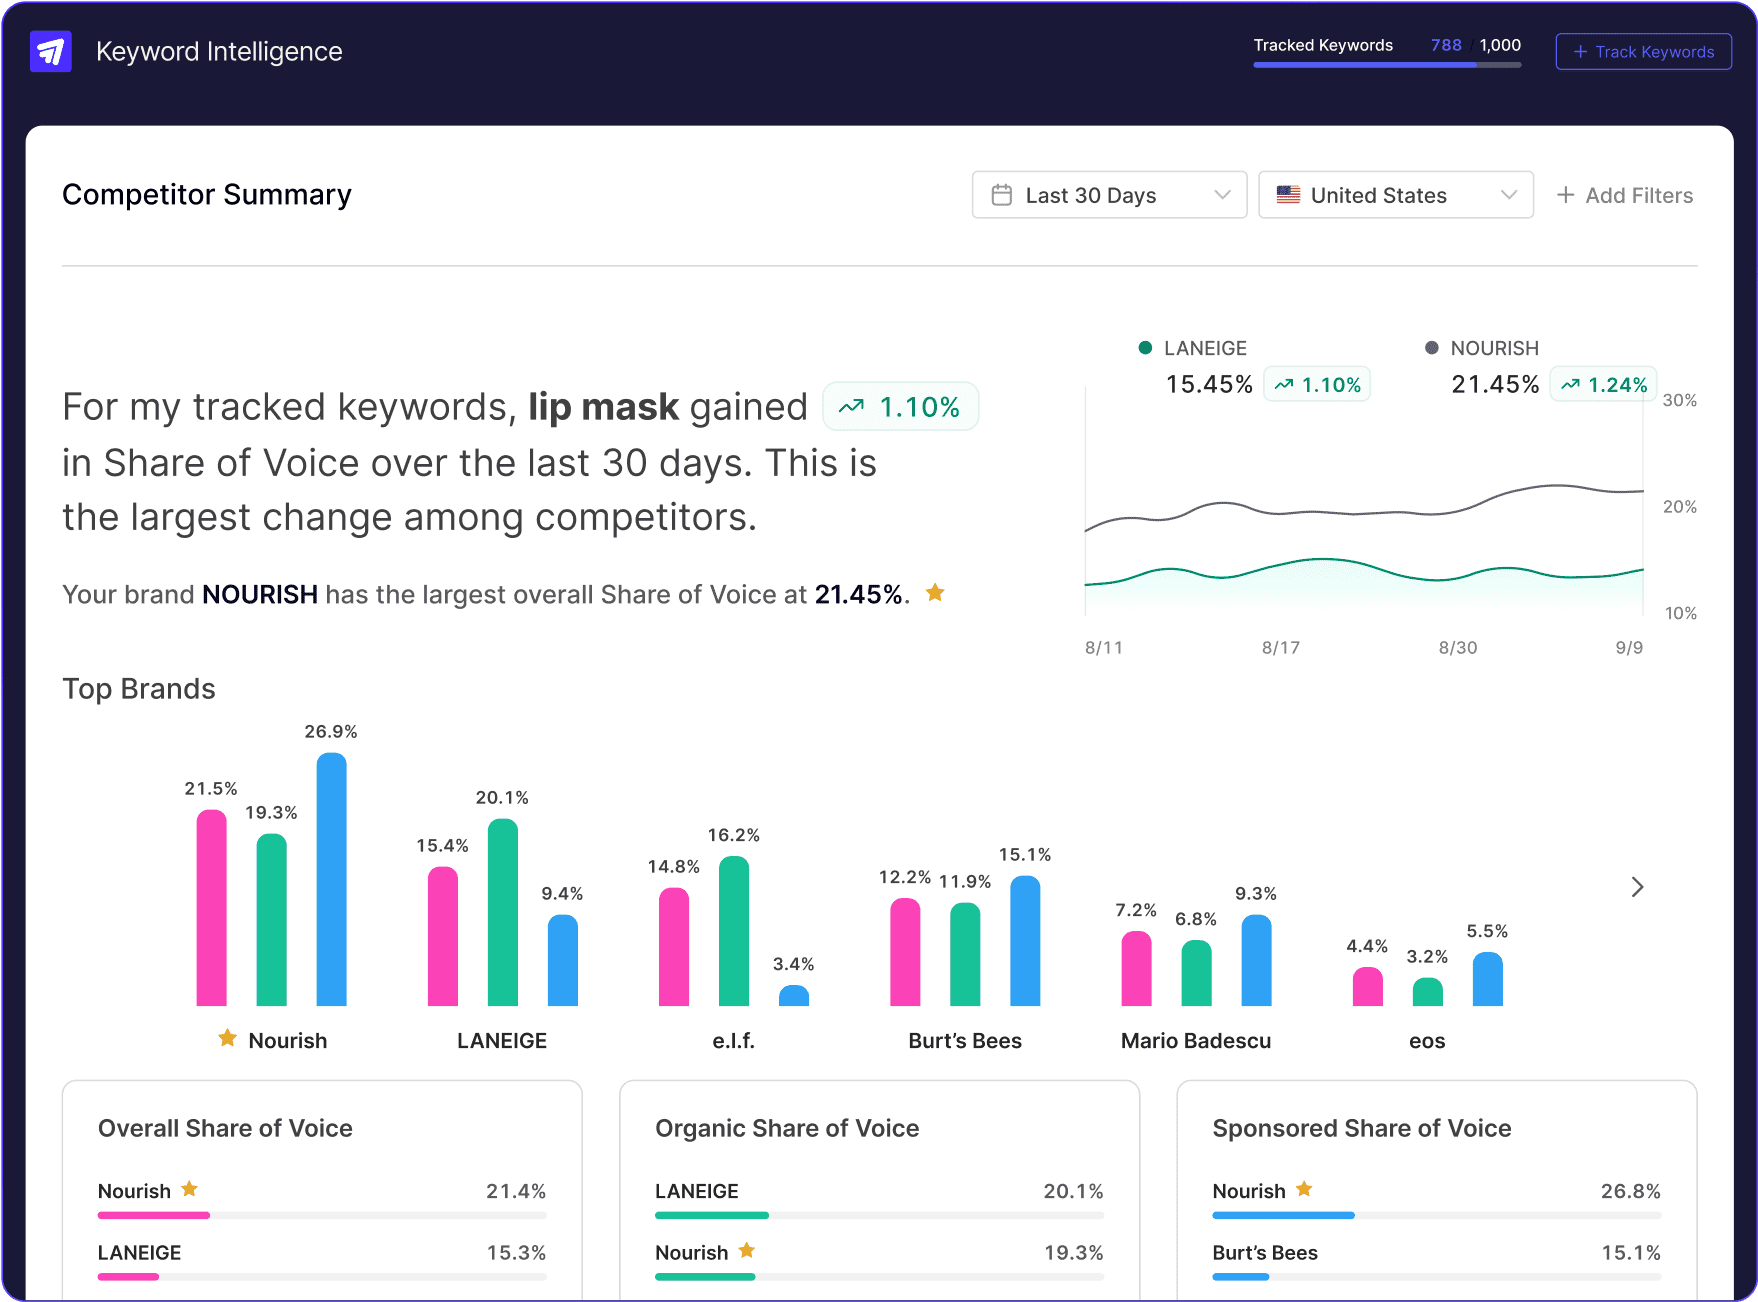Toggle the 1.24% change badge for NOURISH

tap(1603, 384)
